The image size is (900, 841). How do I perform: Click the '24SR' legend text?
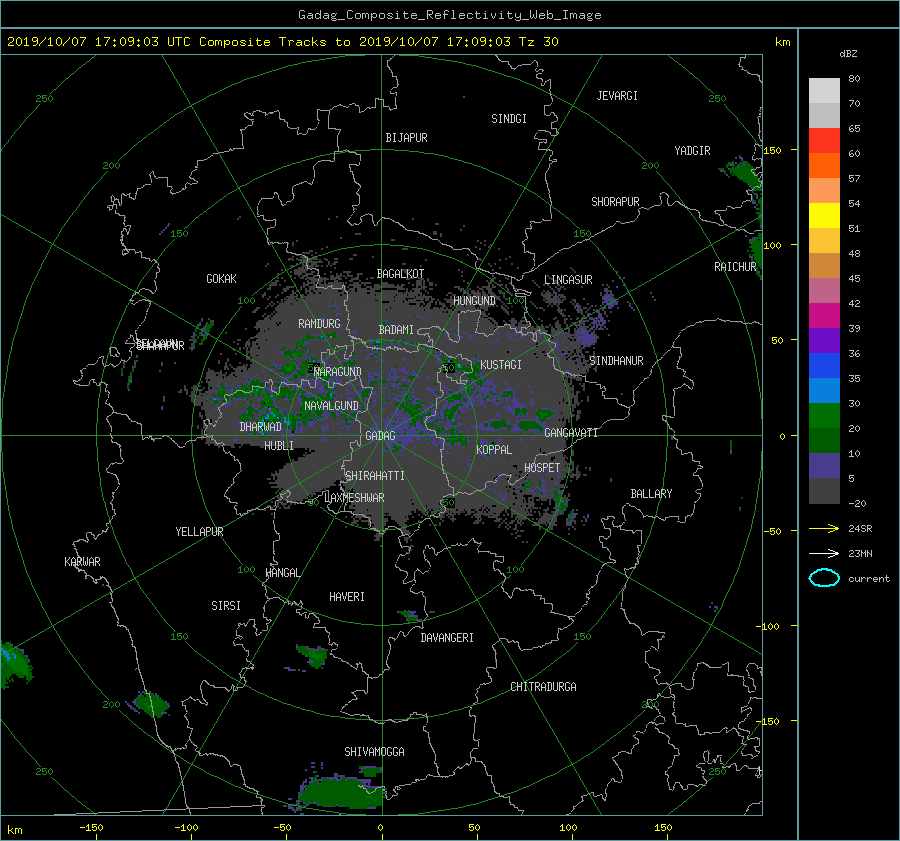pyautogui.click(x=860, y=529)
